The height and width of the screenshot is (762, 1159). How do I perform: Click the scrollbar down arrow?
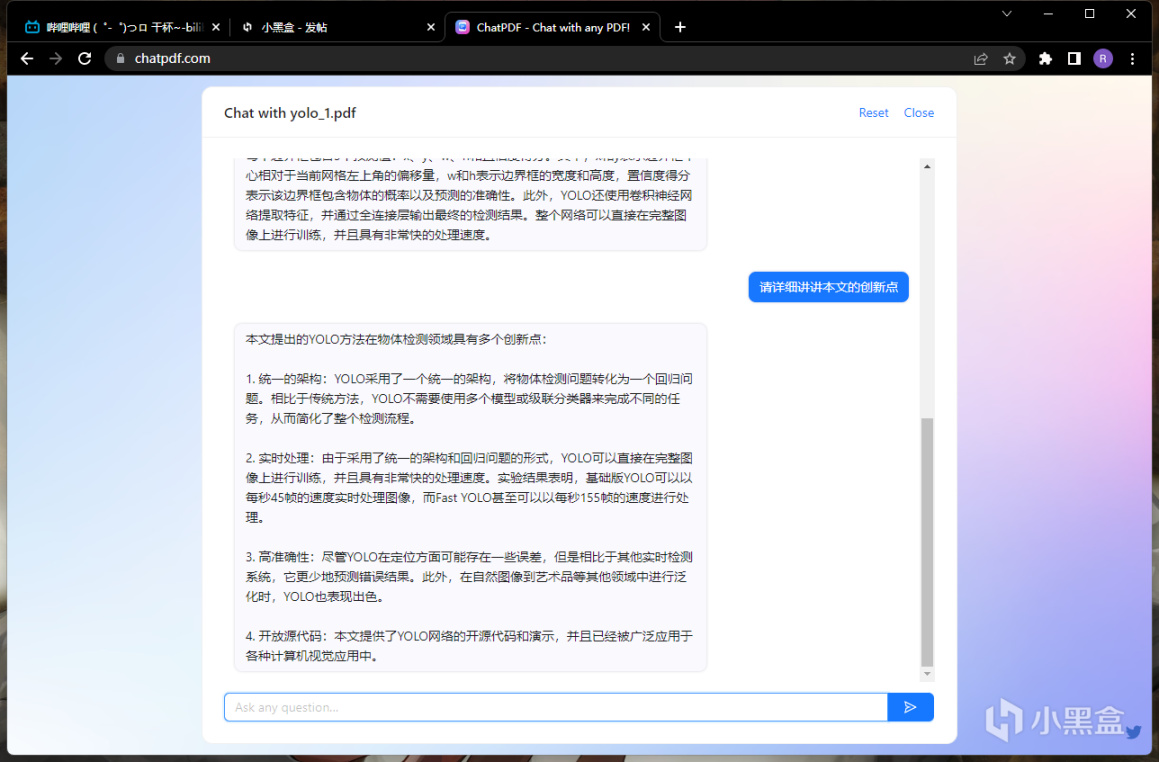point(927,674)
